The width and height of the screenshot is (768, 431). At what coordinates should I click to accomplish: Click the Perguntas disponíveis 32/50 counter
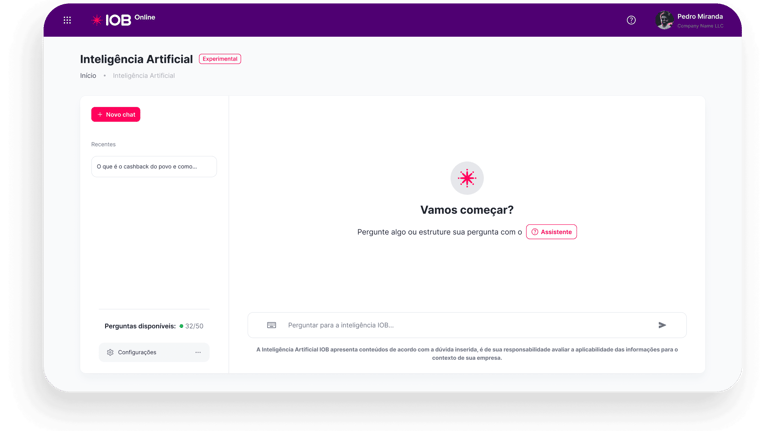154,326
